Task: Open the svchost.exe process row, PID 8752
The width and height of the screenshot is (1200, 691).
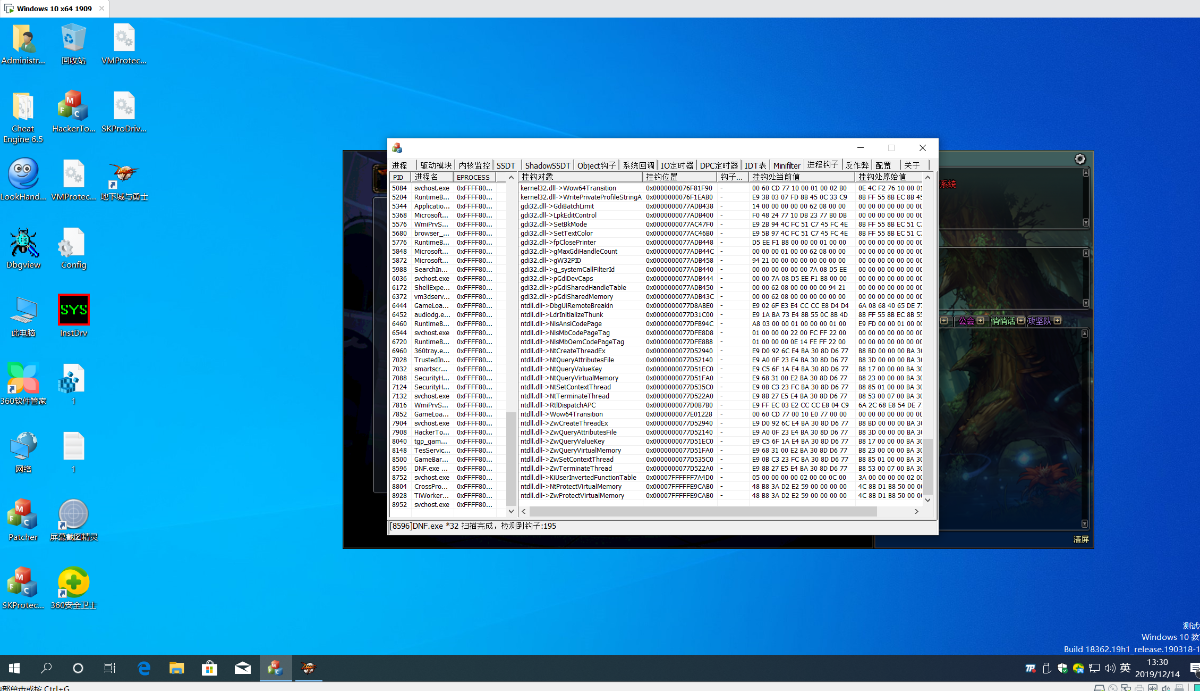Action: tap(446, 478)
